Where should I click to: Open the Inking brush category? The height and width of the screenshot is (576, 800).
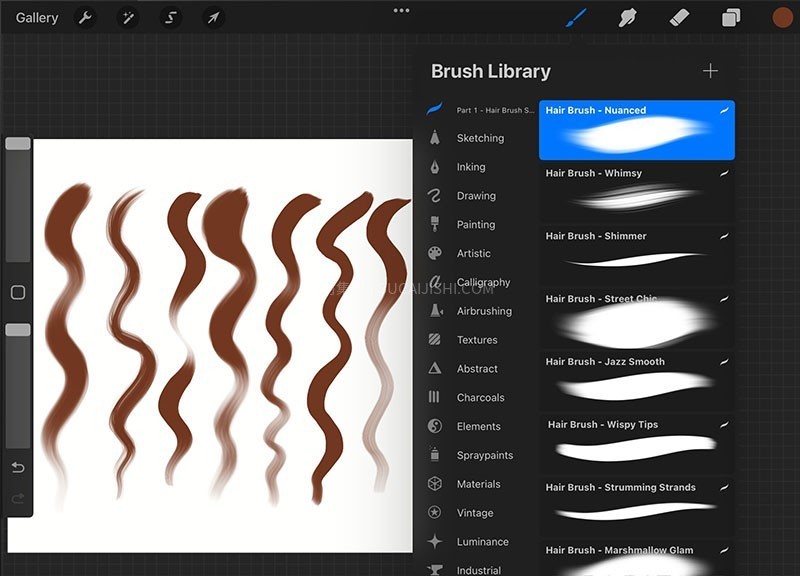(471, 167)
